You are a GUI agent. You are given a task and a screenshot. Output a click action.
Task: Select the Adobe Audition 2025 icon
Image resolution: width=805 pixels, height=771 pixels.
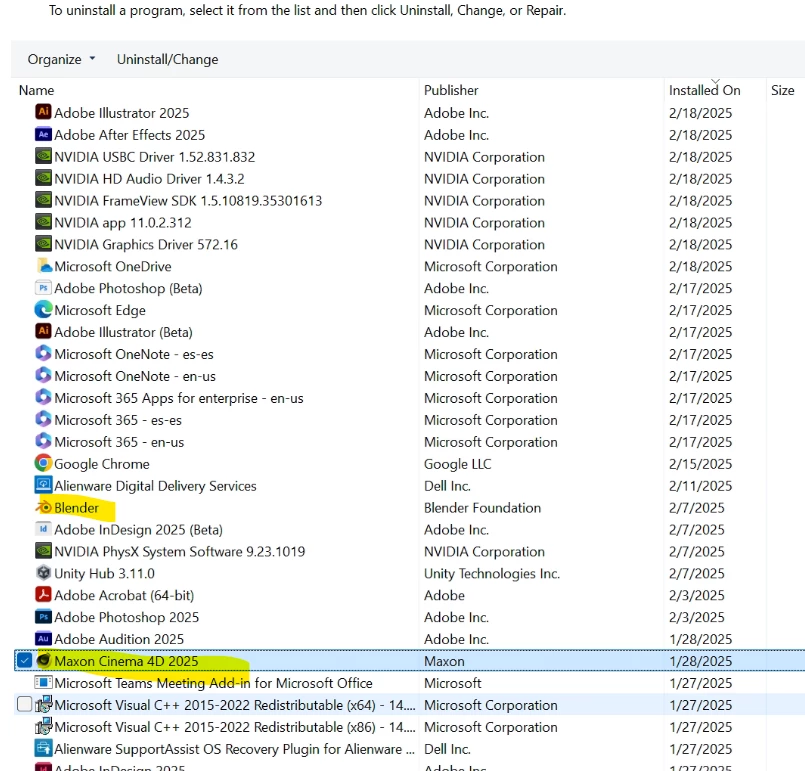(x=43, y=639)
